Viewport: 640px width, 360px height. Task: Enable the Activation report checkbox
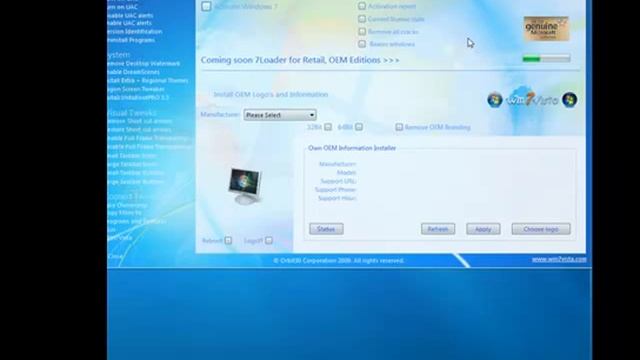coord(362,6)
